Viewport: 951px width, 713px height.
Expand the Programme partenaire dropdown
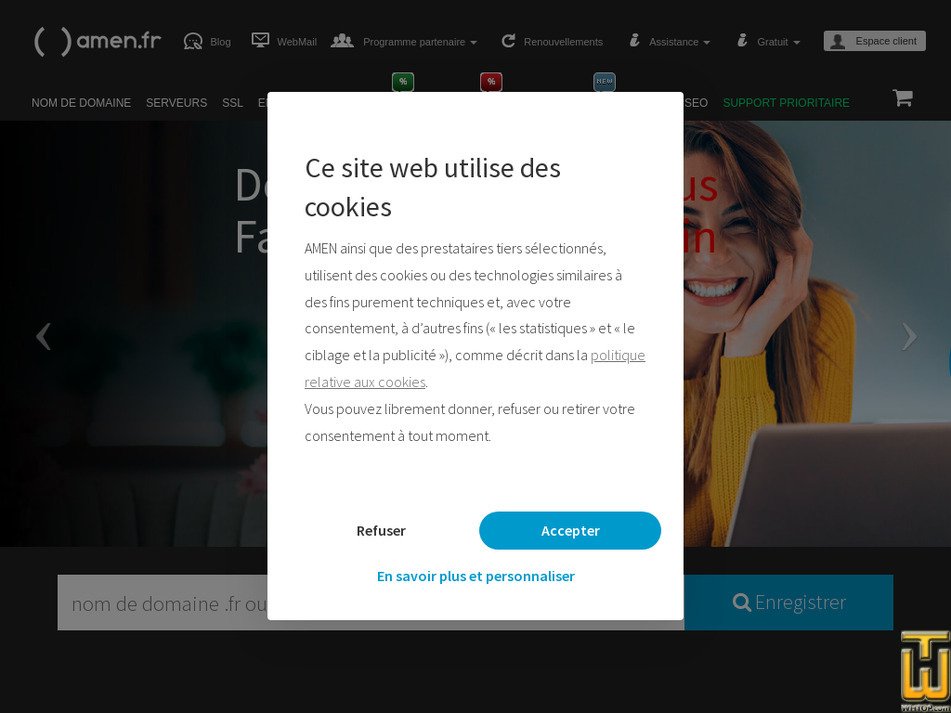pos(419,42)
